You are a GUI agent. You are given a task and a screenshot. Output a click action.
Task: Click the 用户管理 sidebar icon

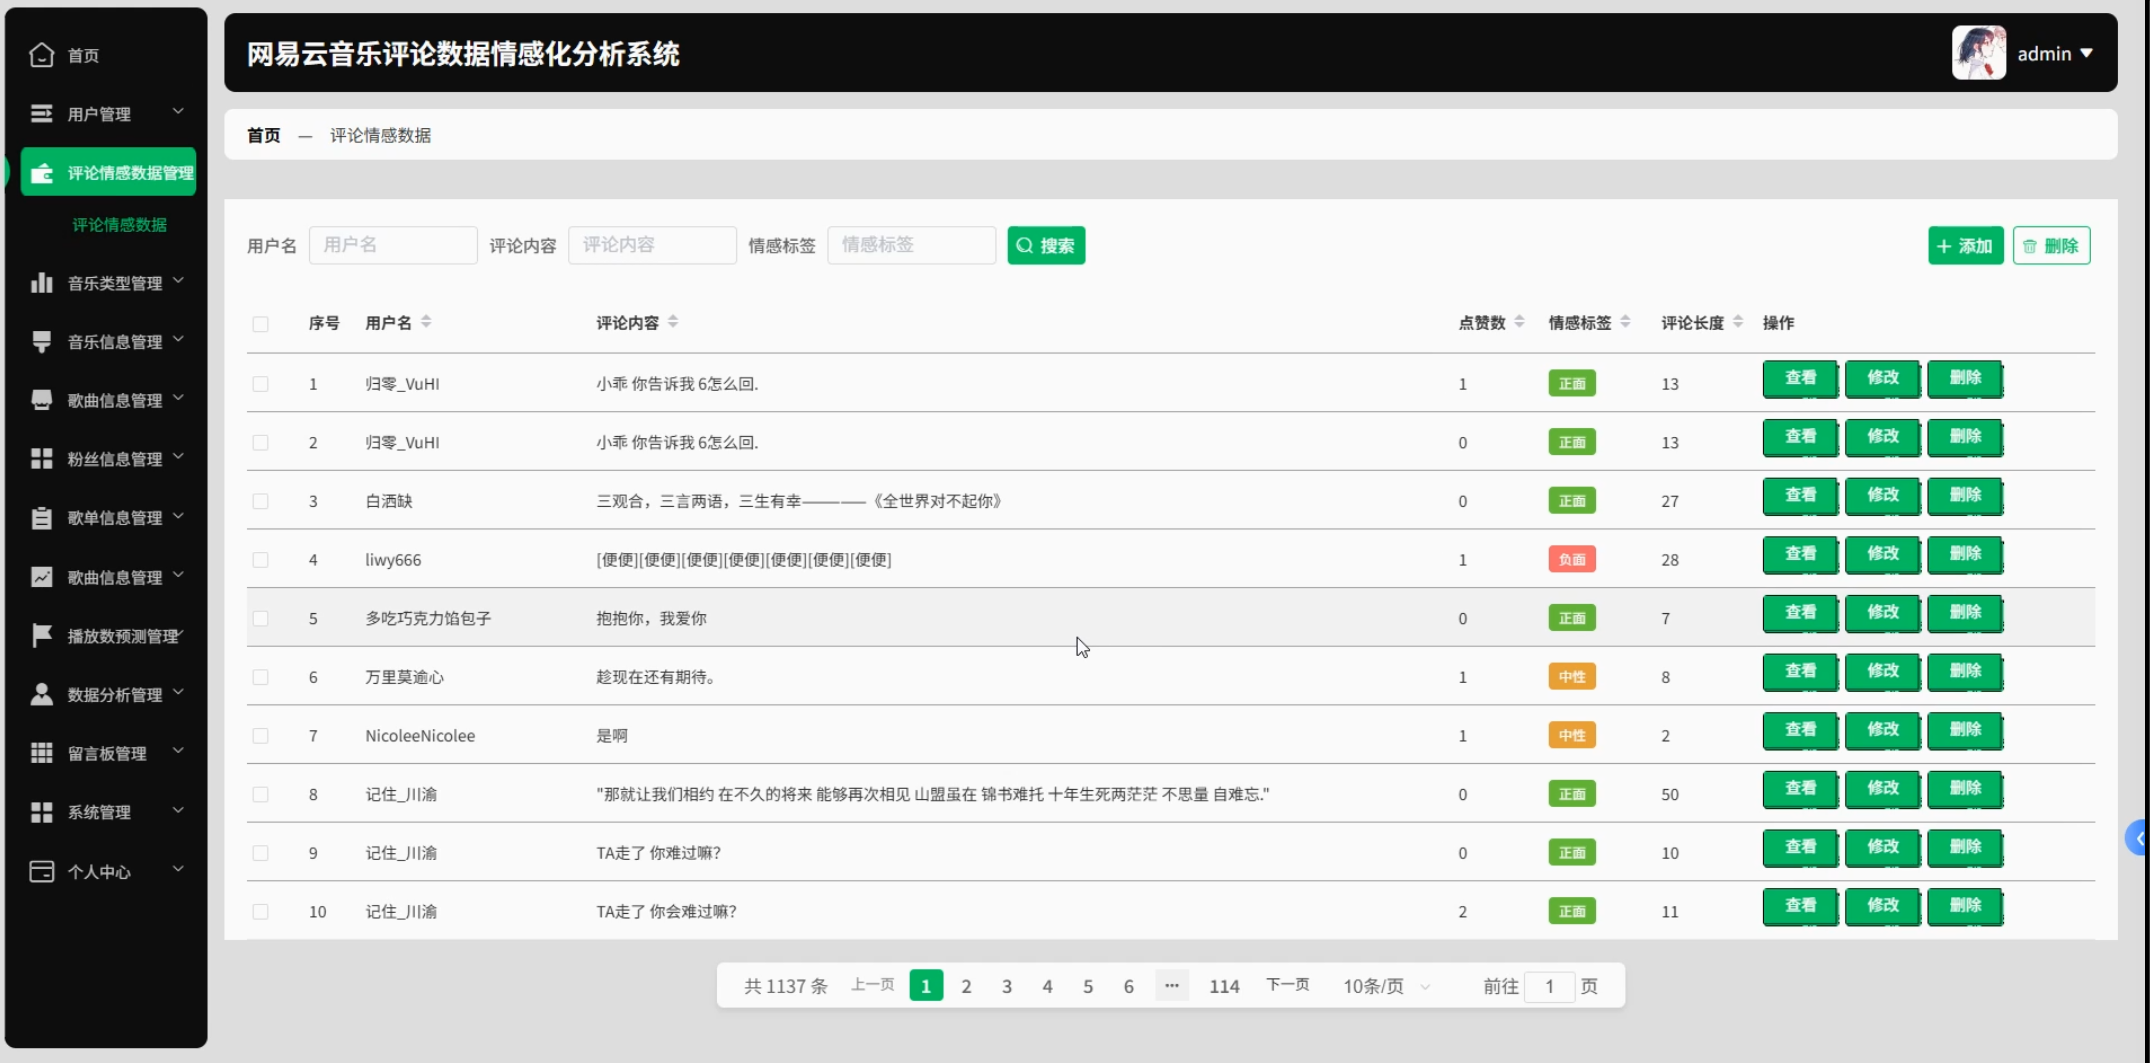(x=41, y=114)
